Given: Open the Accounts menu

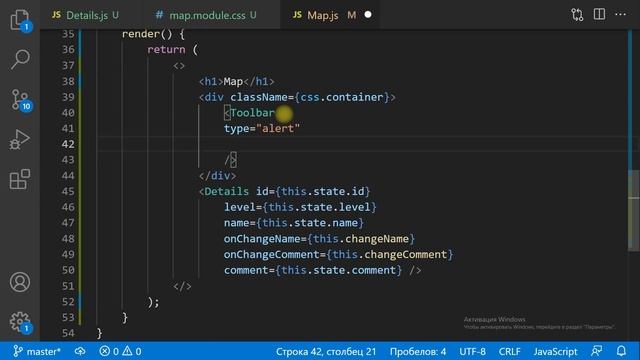Looking at the screenshot, I should pyautogui.click(x=20, y=282).
